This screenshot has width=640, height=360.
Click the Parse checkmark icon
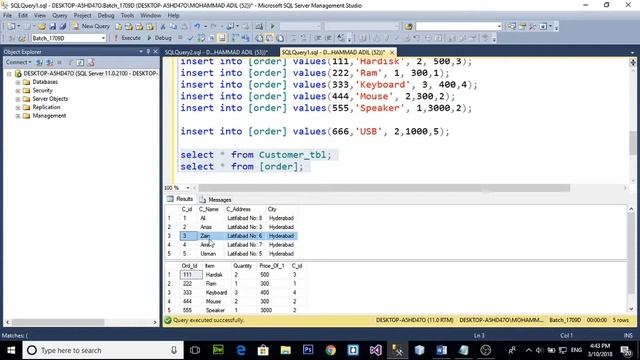coord(190,38)
